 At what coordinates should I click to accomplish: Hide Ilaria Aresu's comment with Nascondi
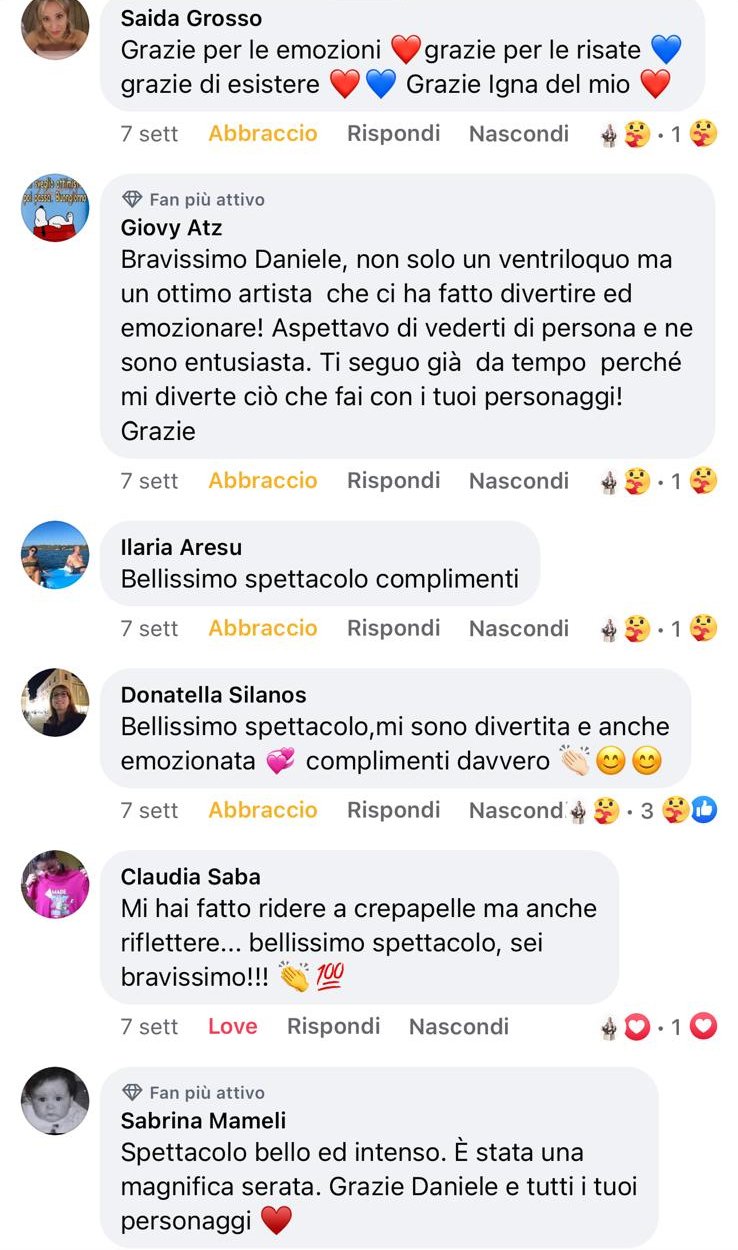[x=519, y=629]
